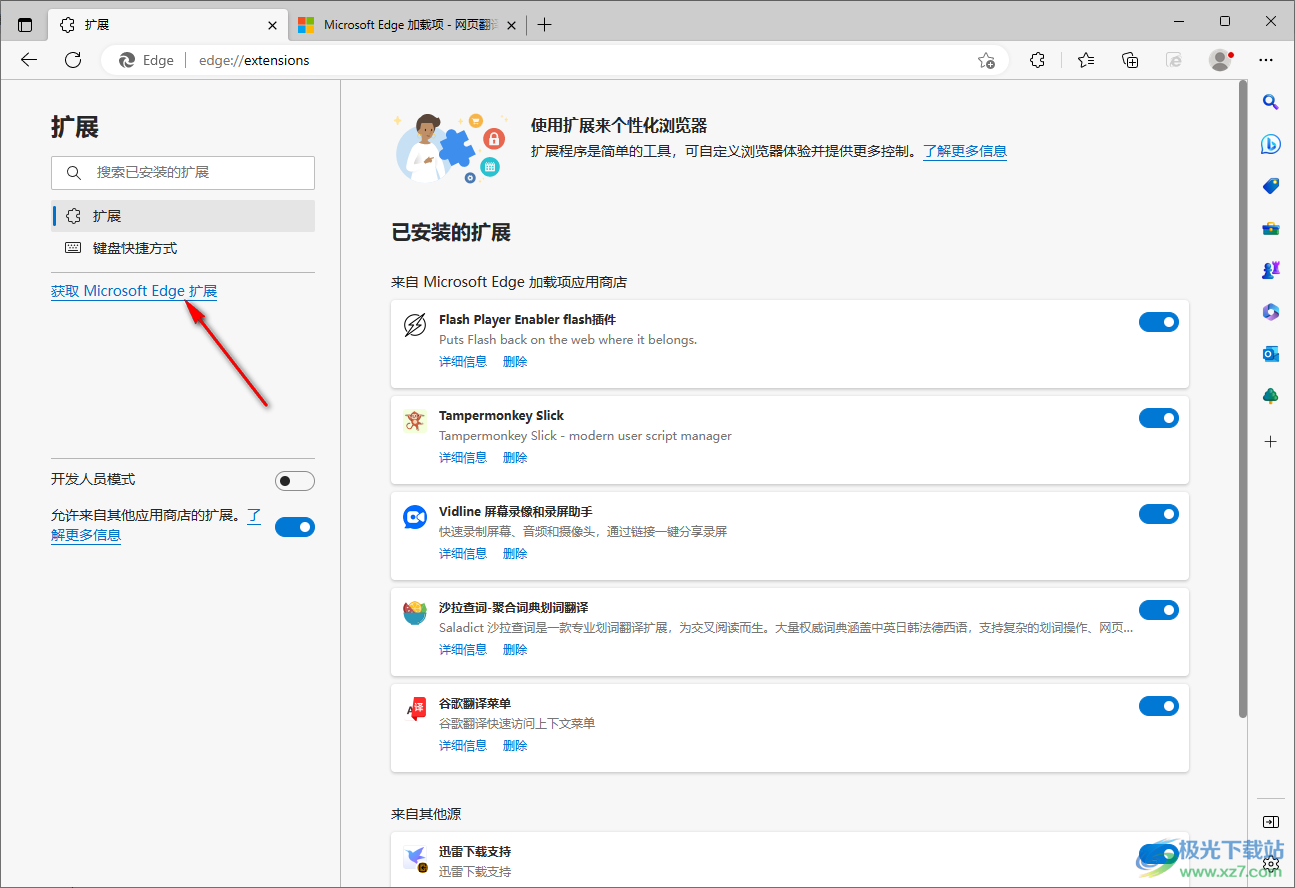The height and width of the screenshot is (888, 1295).
Task: Turn off the 沙拉查词 extension toggle
Action: (1159, 610)
